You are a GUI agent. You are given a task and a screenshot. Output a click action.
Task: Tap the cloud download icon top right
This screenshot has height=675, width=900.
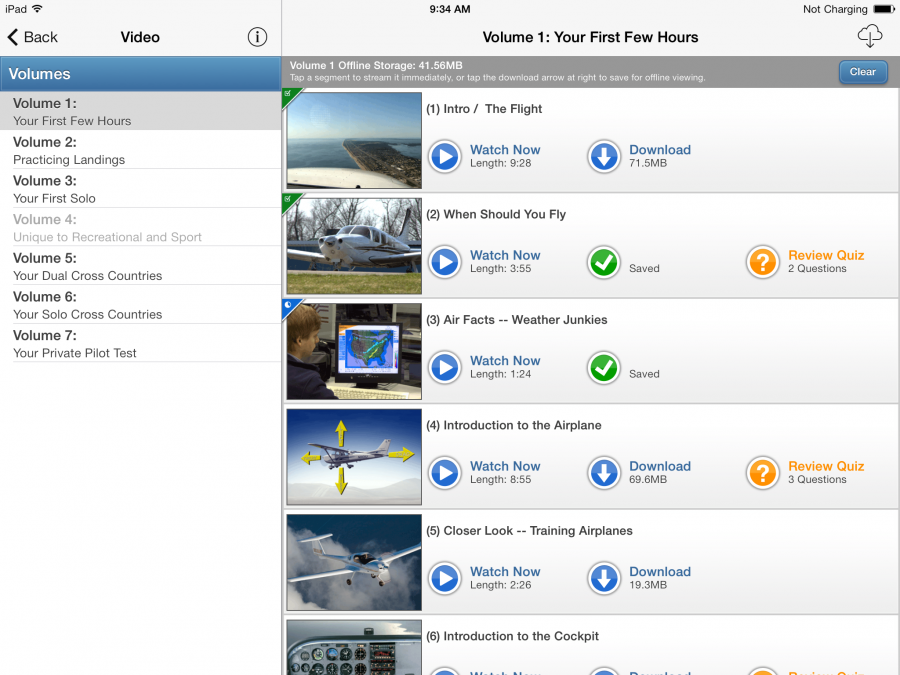click(869, 35)
